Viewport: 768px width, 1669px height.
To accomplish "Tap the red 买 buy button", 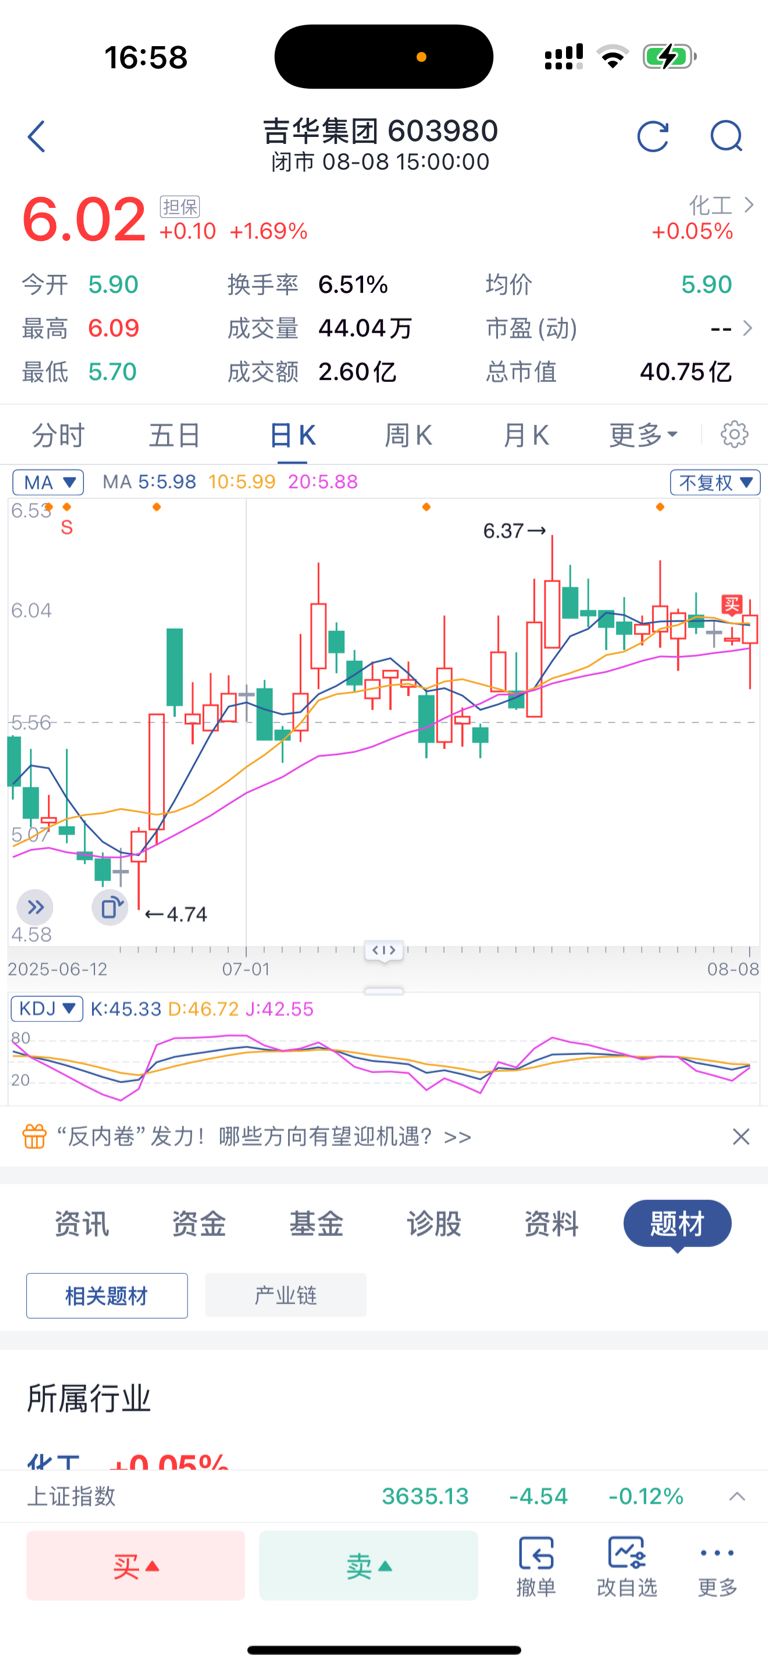I will pyautogui.click(x=136, y=1565).
